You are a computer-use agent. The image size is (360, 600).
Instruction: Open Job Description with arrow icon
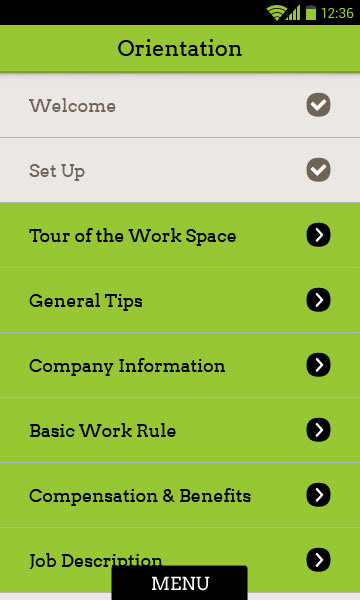click(x=318, y=560)
